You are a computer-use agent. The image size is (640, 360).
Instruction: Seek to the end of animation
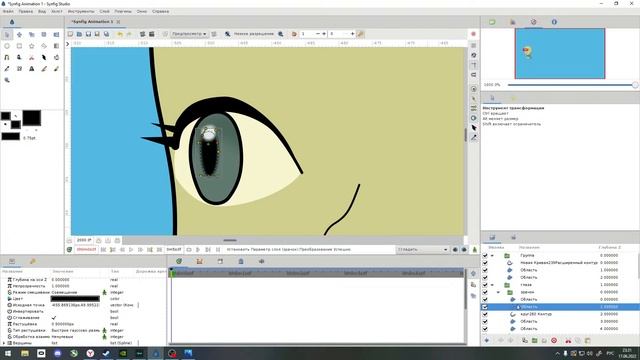coord(159,249)
